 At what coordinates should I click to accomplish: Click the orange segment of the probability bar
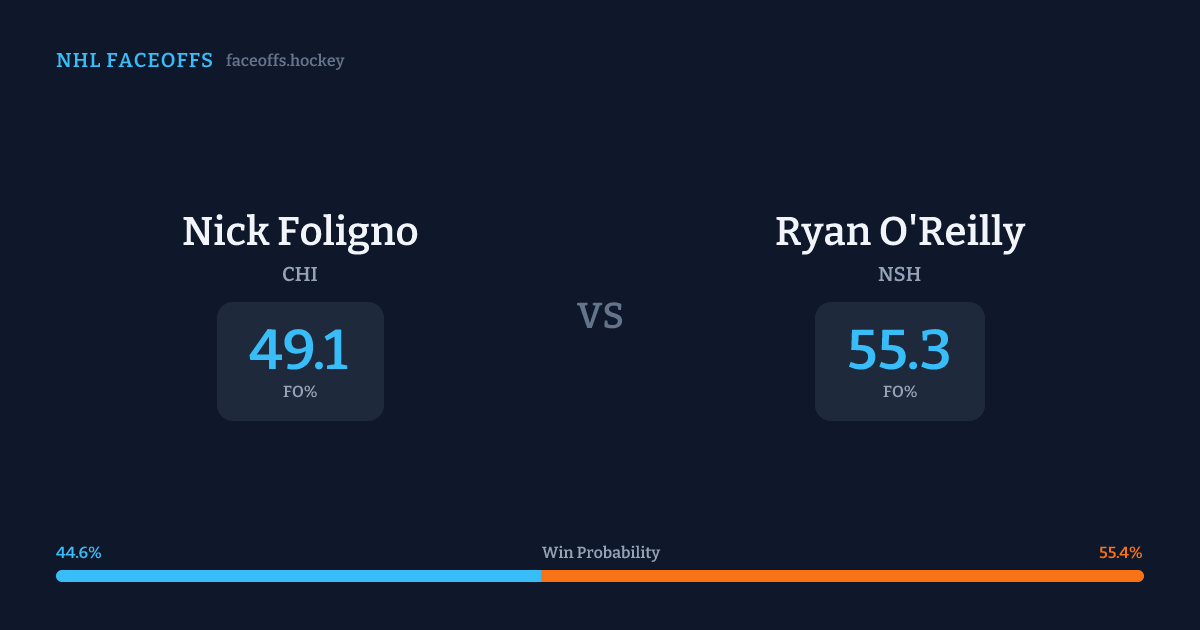(x=842, y=576)
